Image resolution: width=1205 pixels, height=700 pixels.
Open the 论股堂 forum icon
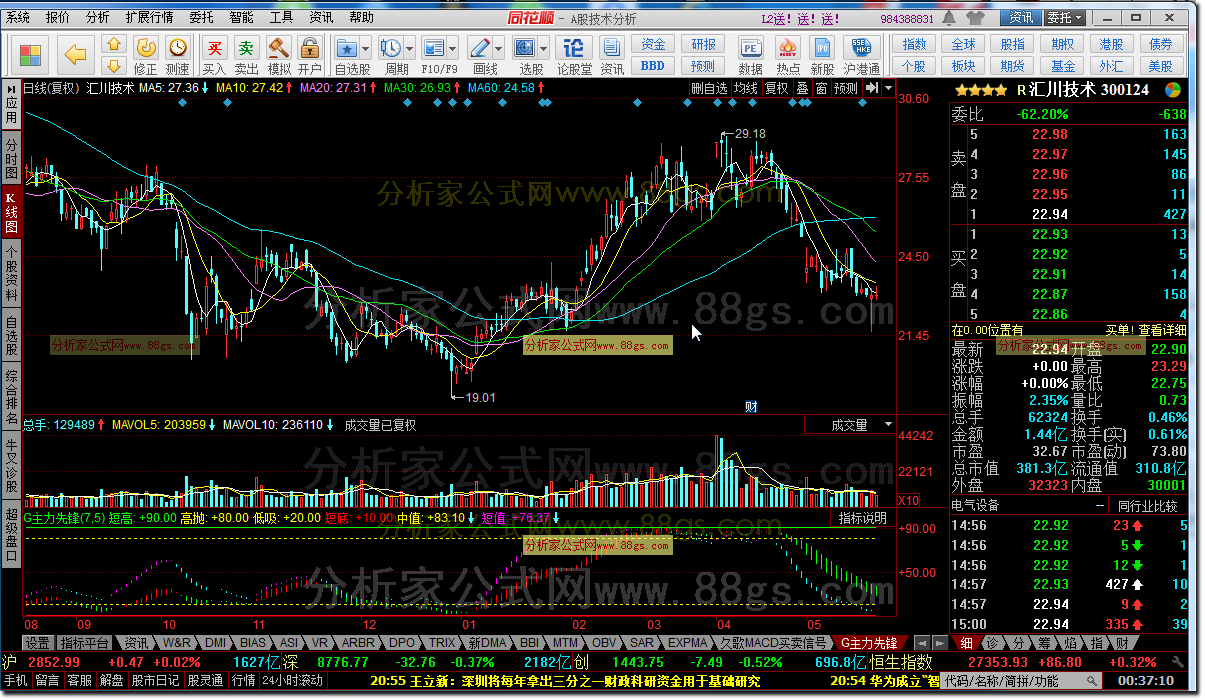pyautogui.click(x=574, y=55)
